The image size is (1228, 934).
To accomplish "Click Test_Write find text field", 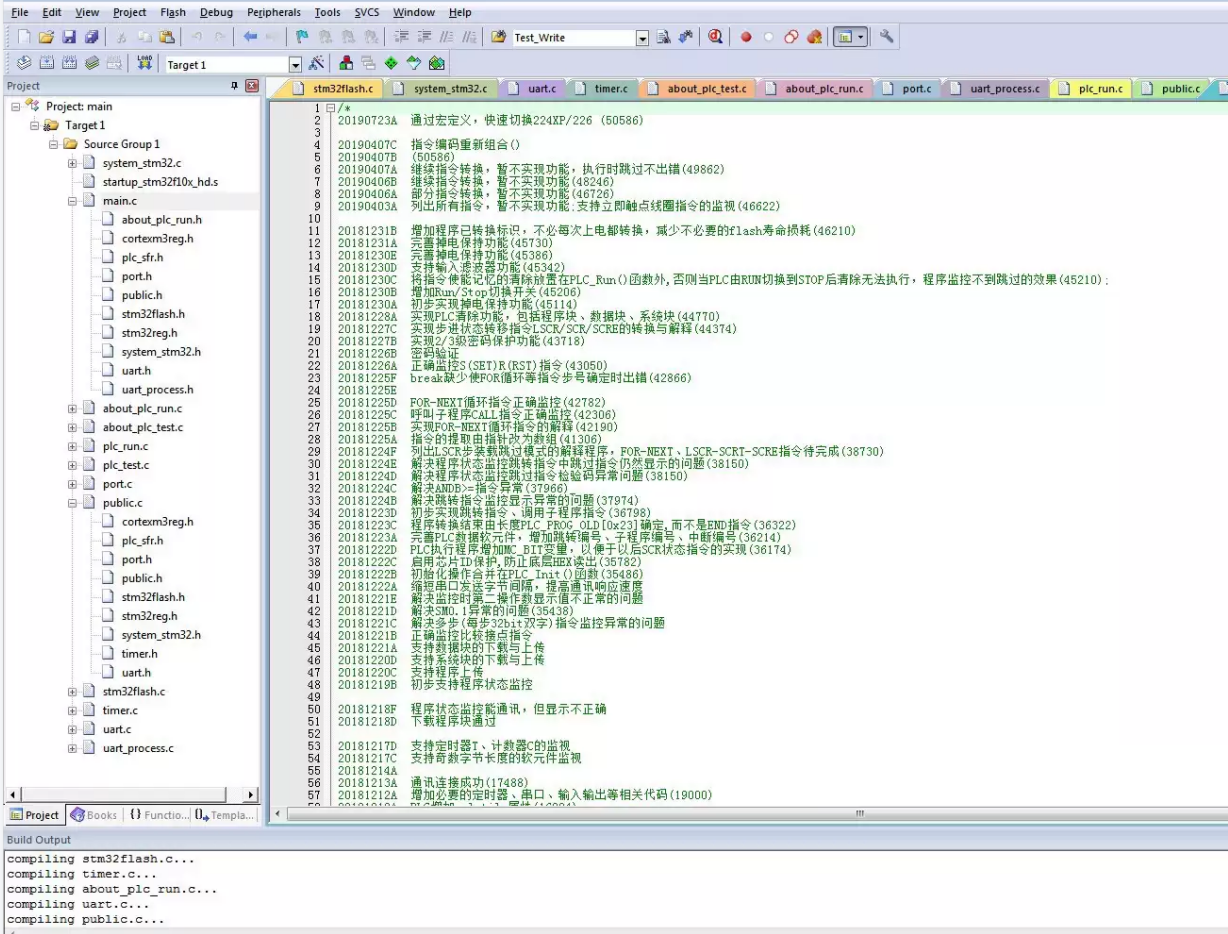I will click(574, 38).
